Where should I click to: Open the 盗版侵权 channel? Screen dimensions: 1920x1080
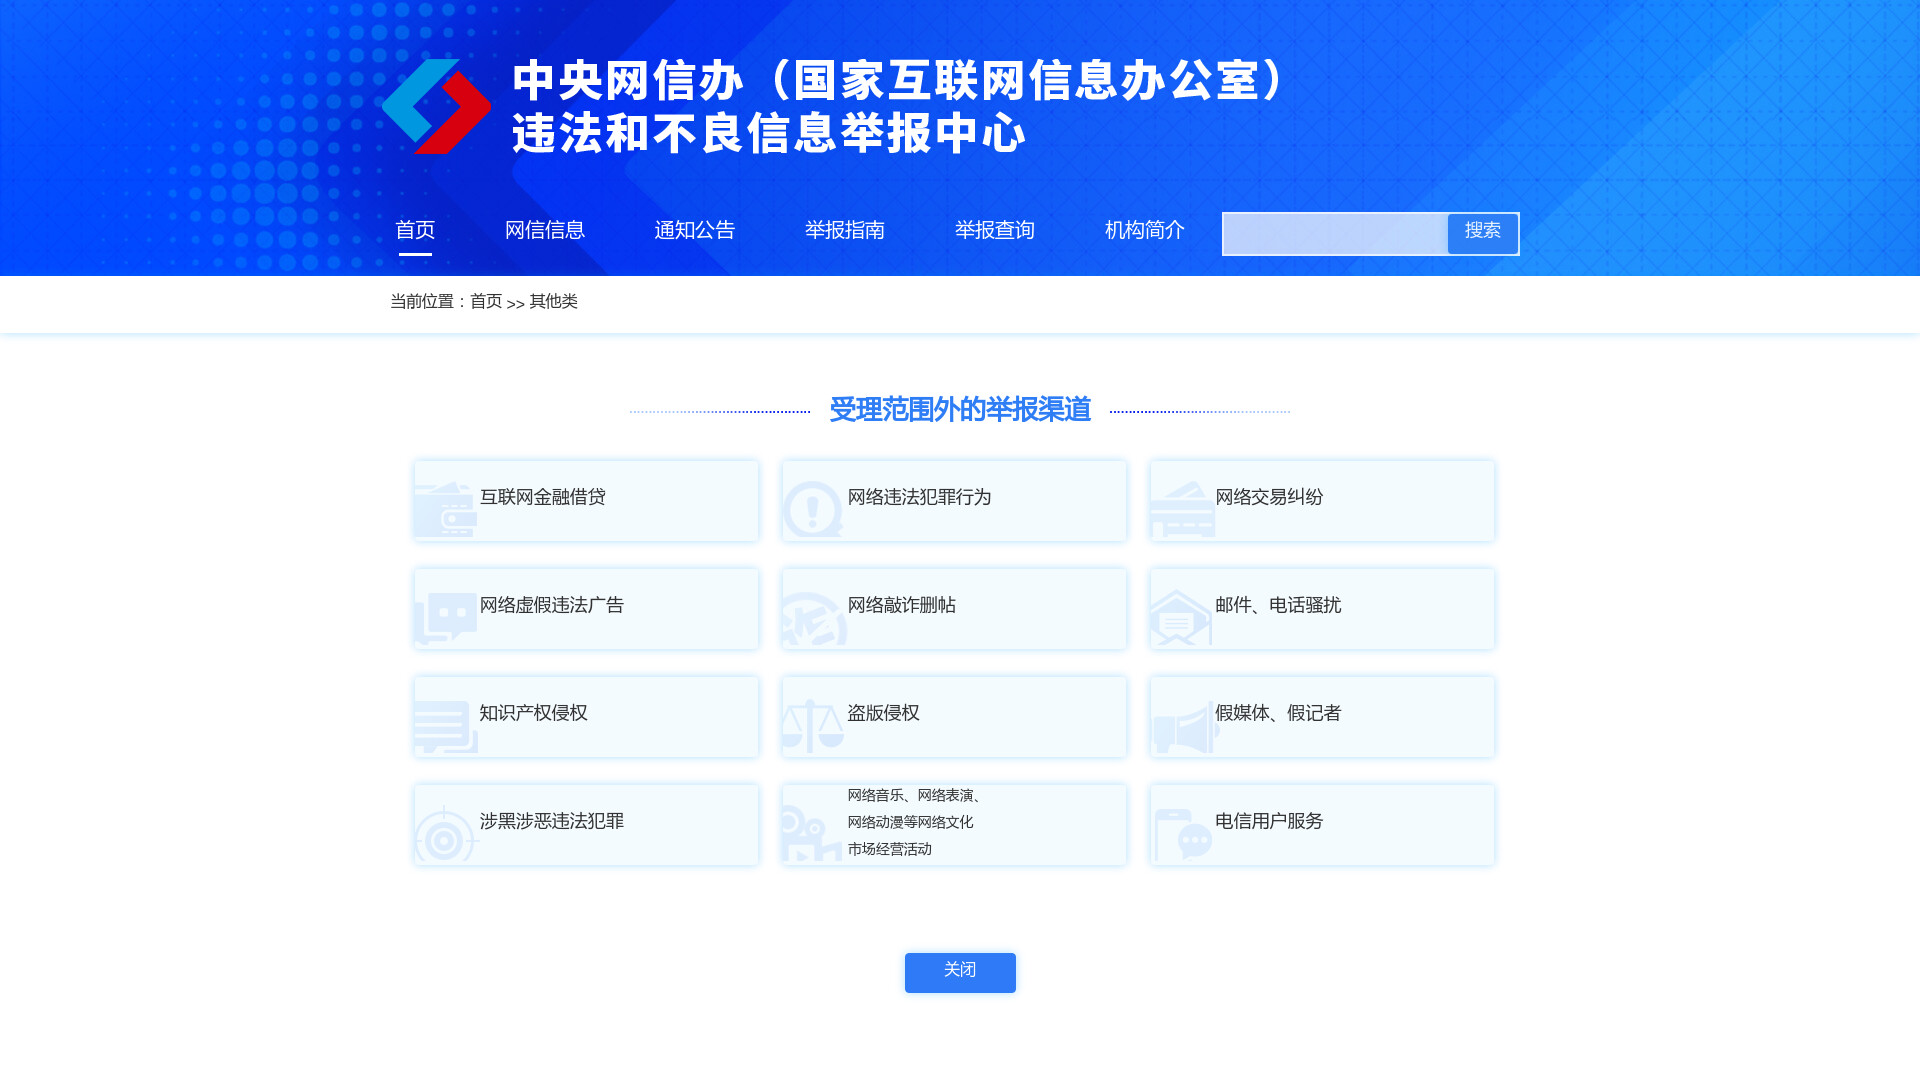click(955, 717)
